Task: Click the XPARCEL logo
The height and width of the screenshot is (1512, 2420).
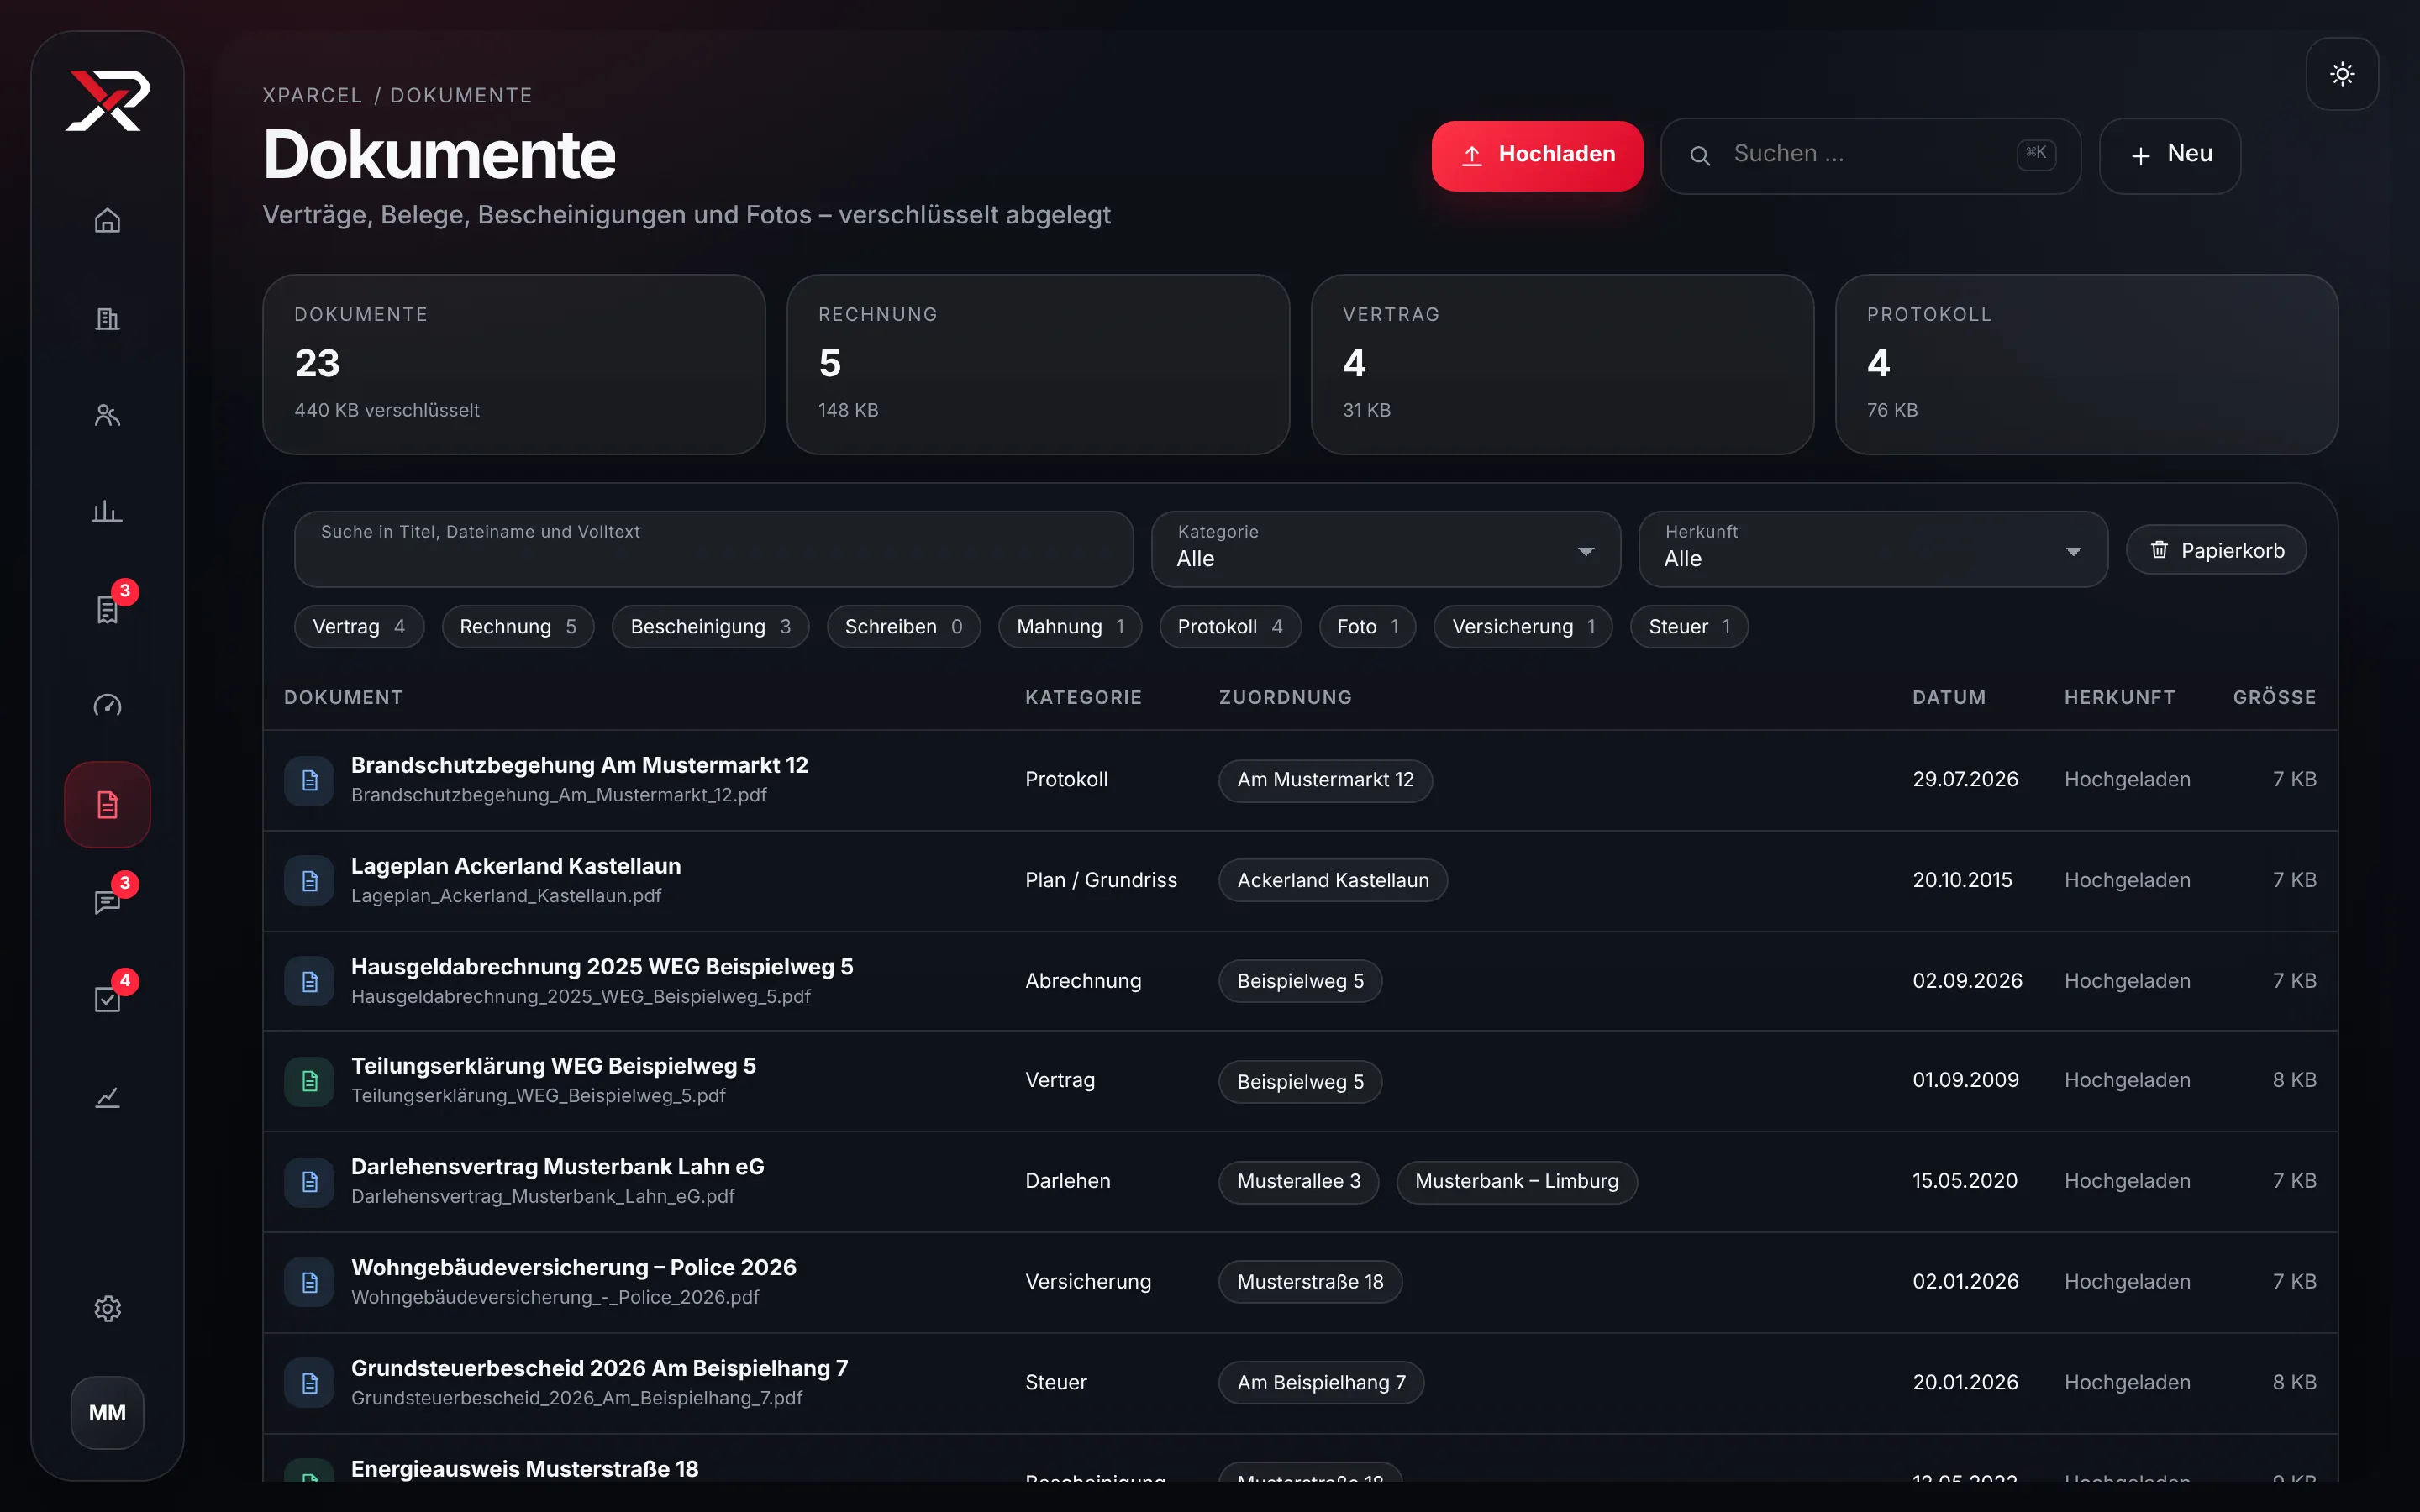Action: [x=107, y=100]
